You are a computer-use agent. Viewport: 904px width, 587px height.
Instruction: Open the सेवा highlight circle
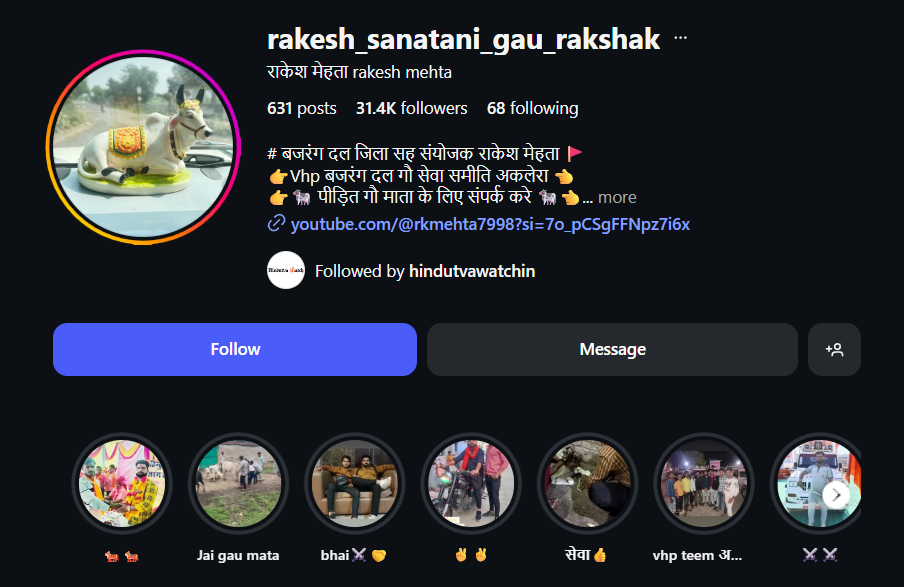pyautogui.click(x=587, y=483)
